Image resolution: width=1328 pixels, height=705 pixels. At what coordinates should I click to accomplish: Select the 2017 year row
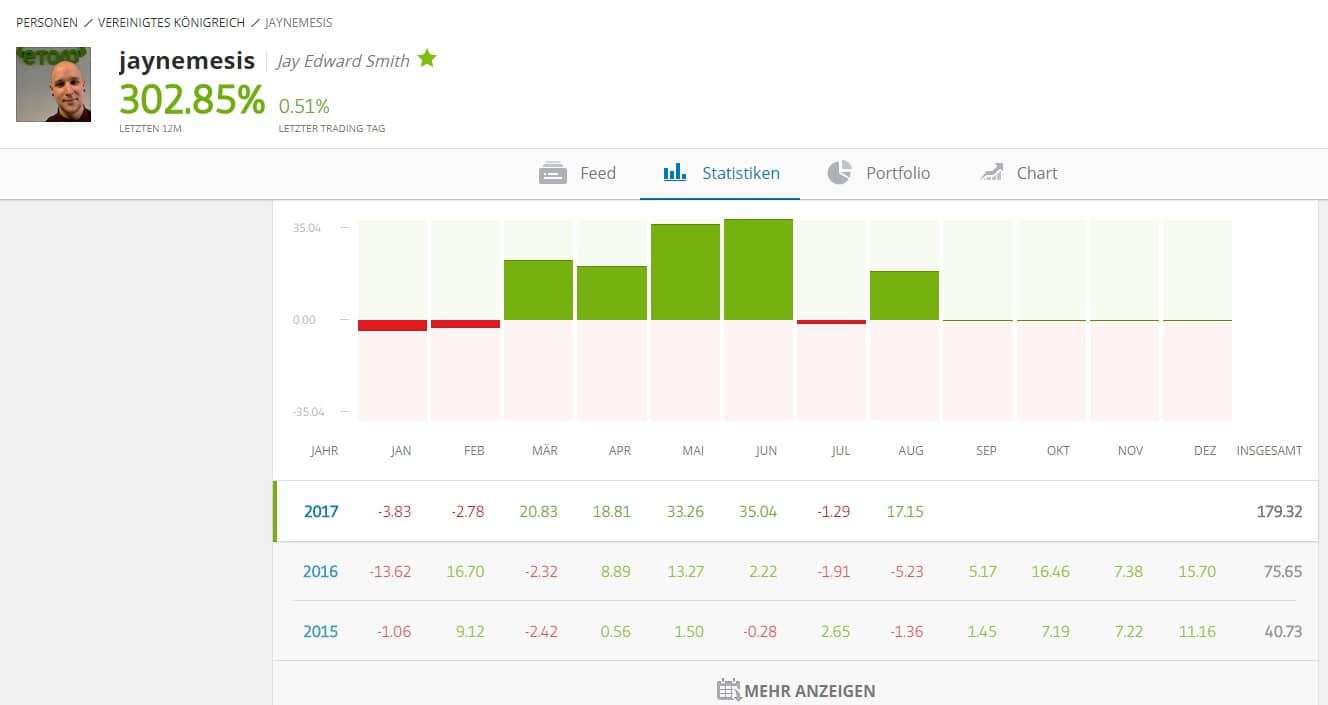point(321,512)
